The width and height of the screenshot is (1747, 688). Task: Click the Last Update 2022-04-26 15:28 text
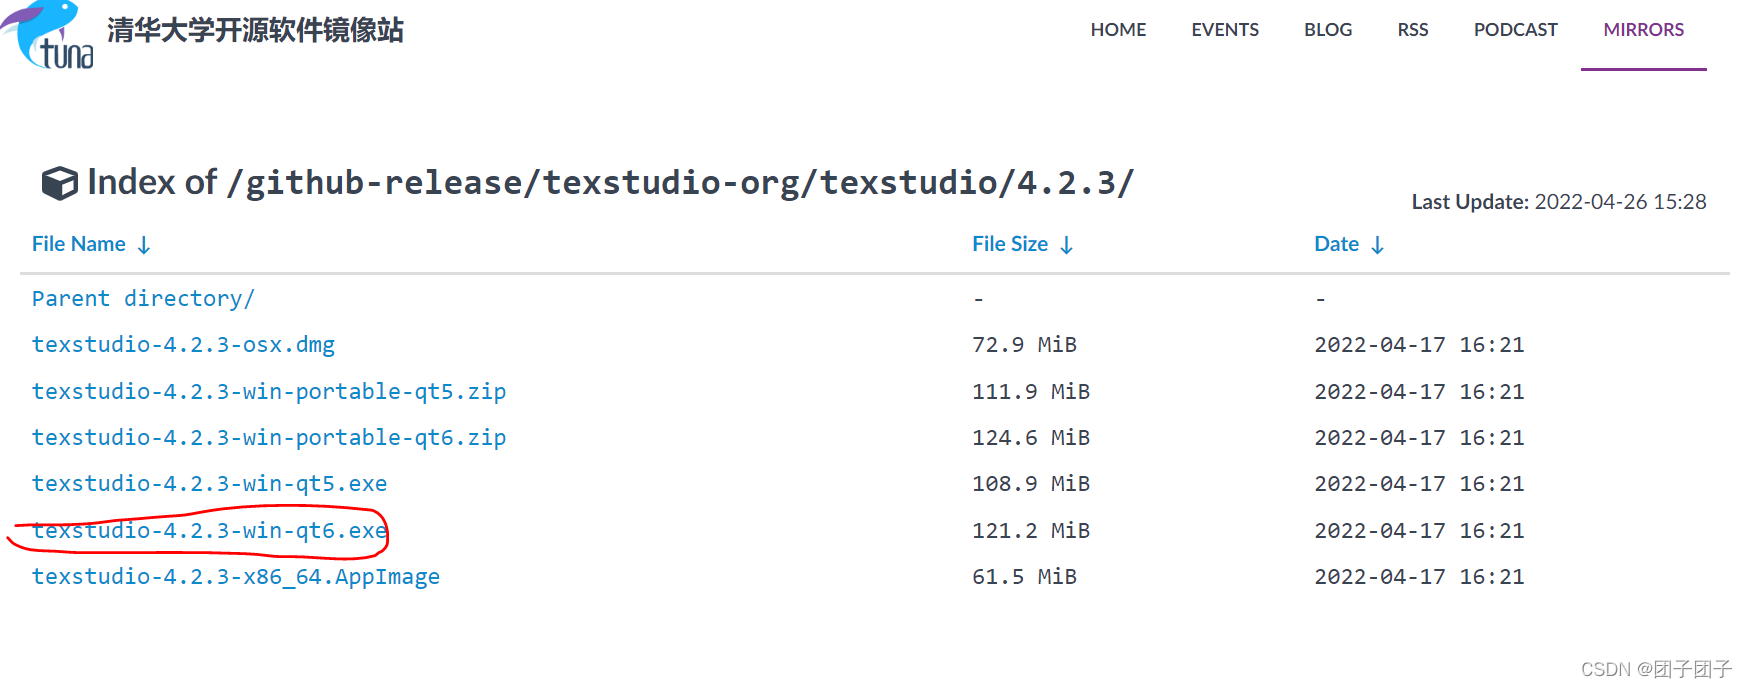1559,202
